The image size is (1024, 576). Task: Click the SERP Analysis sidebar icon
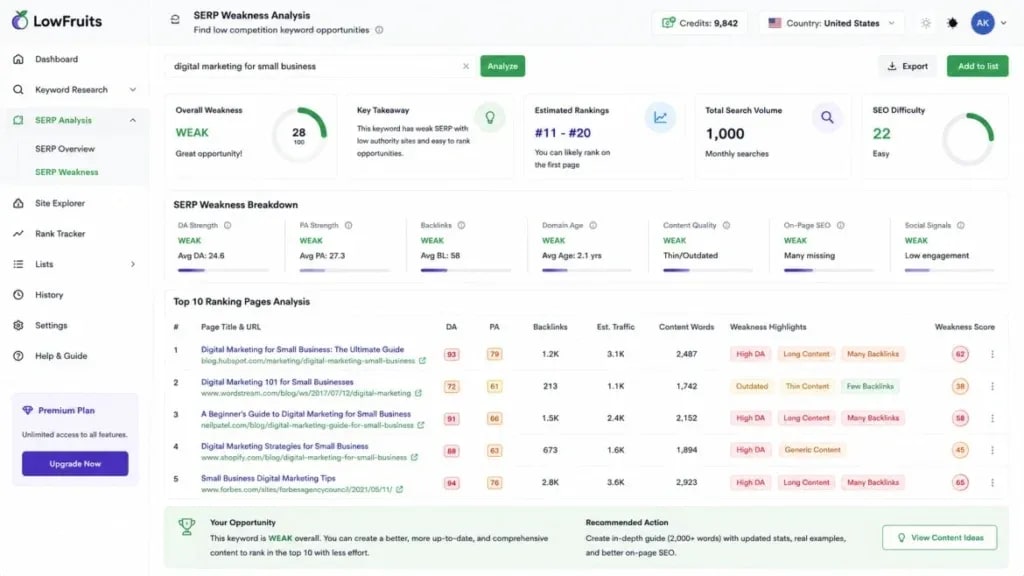click(18, 120)
